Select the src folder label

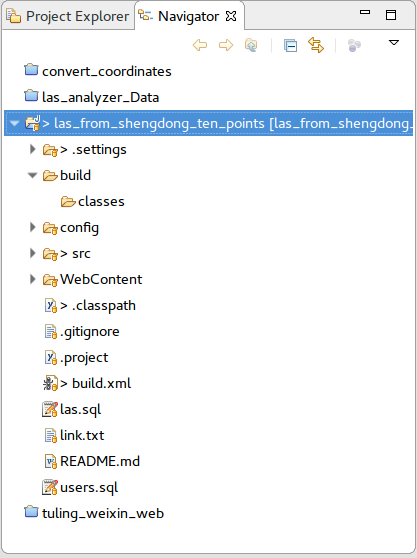pos(81,254)
